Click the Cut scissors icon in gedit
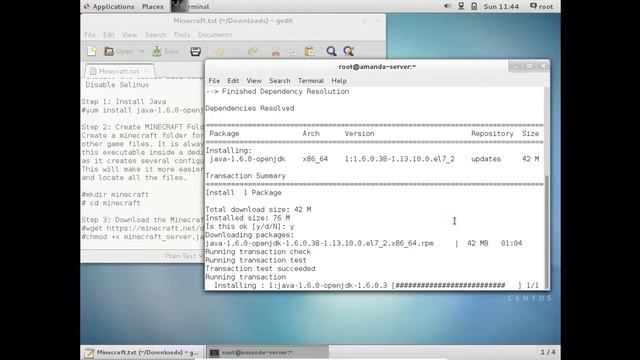 pos(276,51)
